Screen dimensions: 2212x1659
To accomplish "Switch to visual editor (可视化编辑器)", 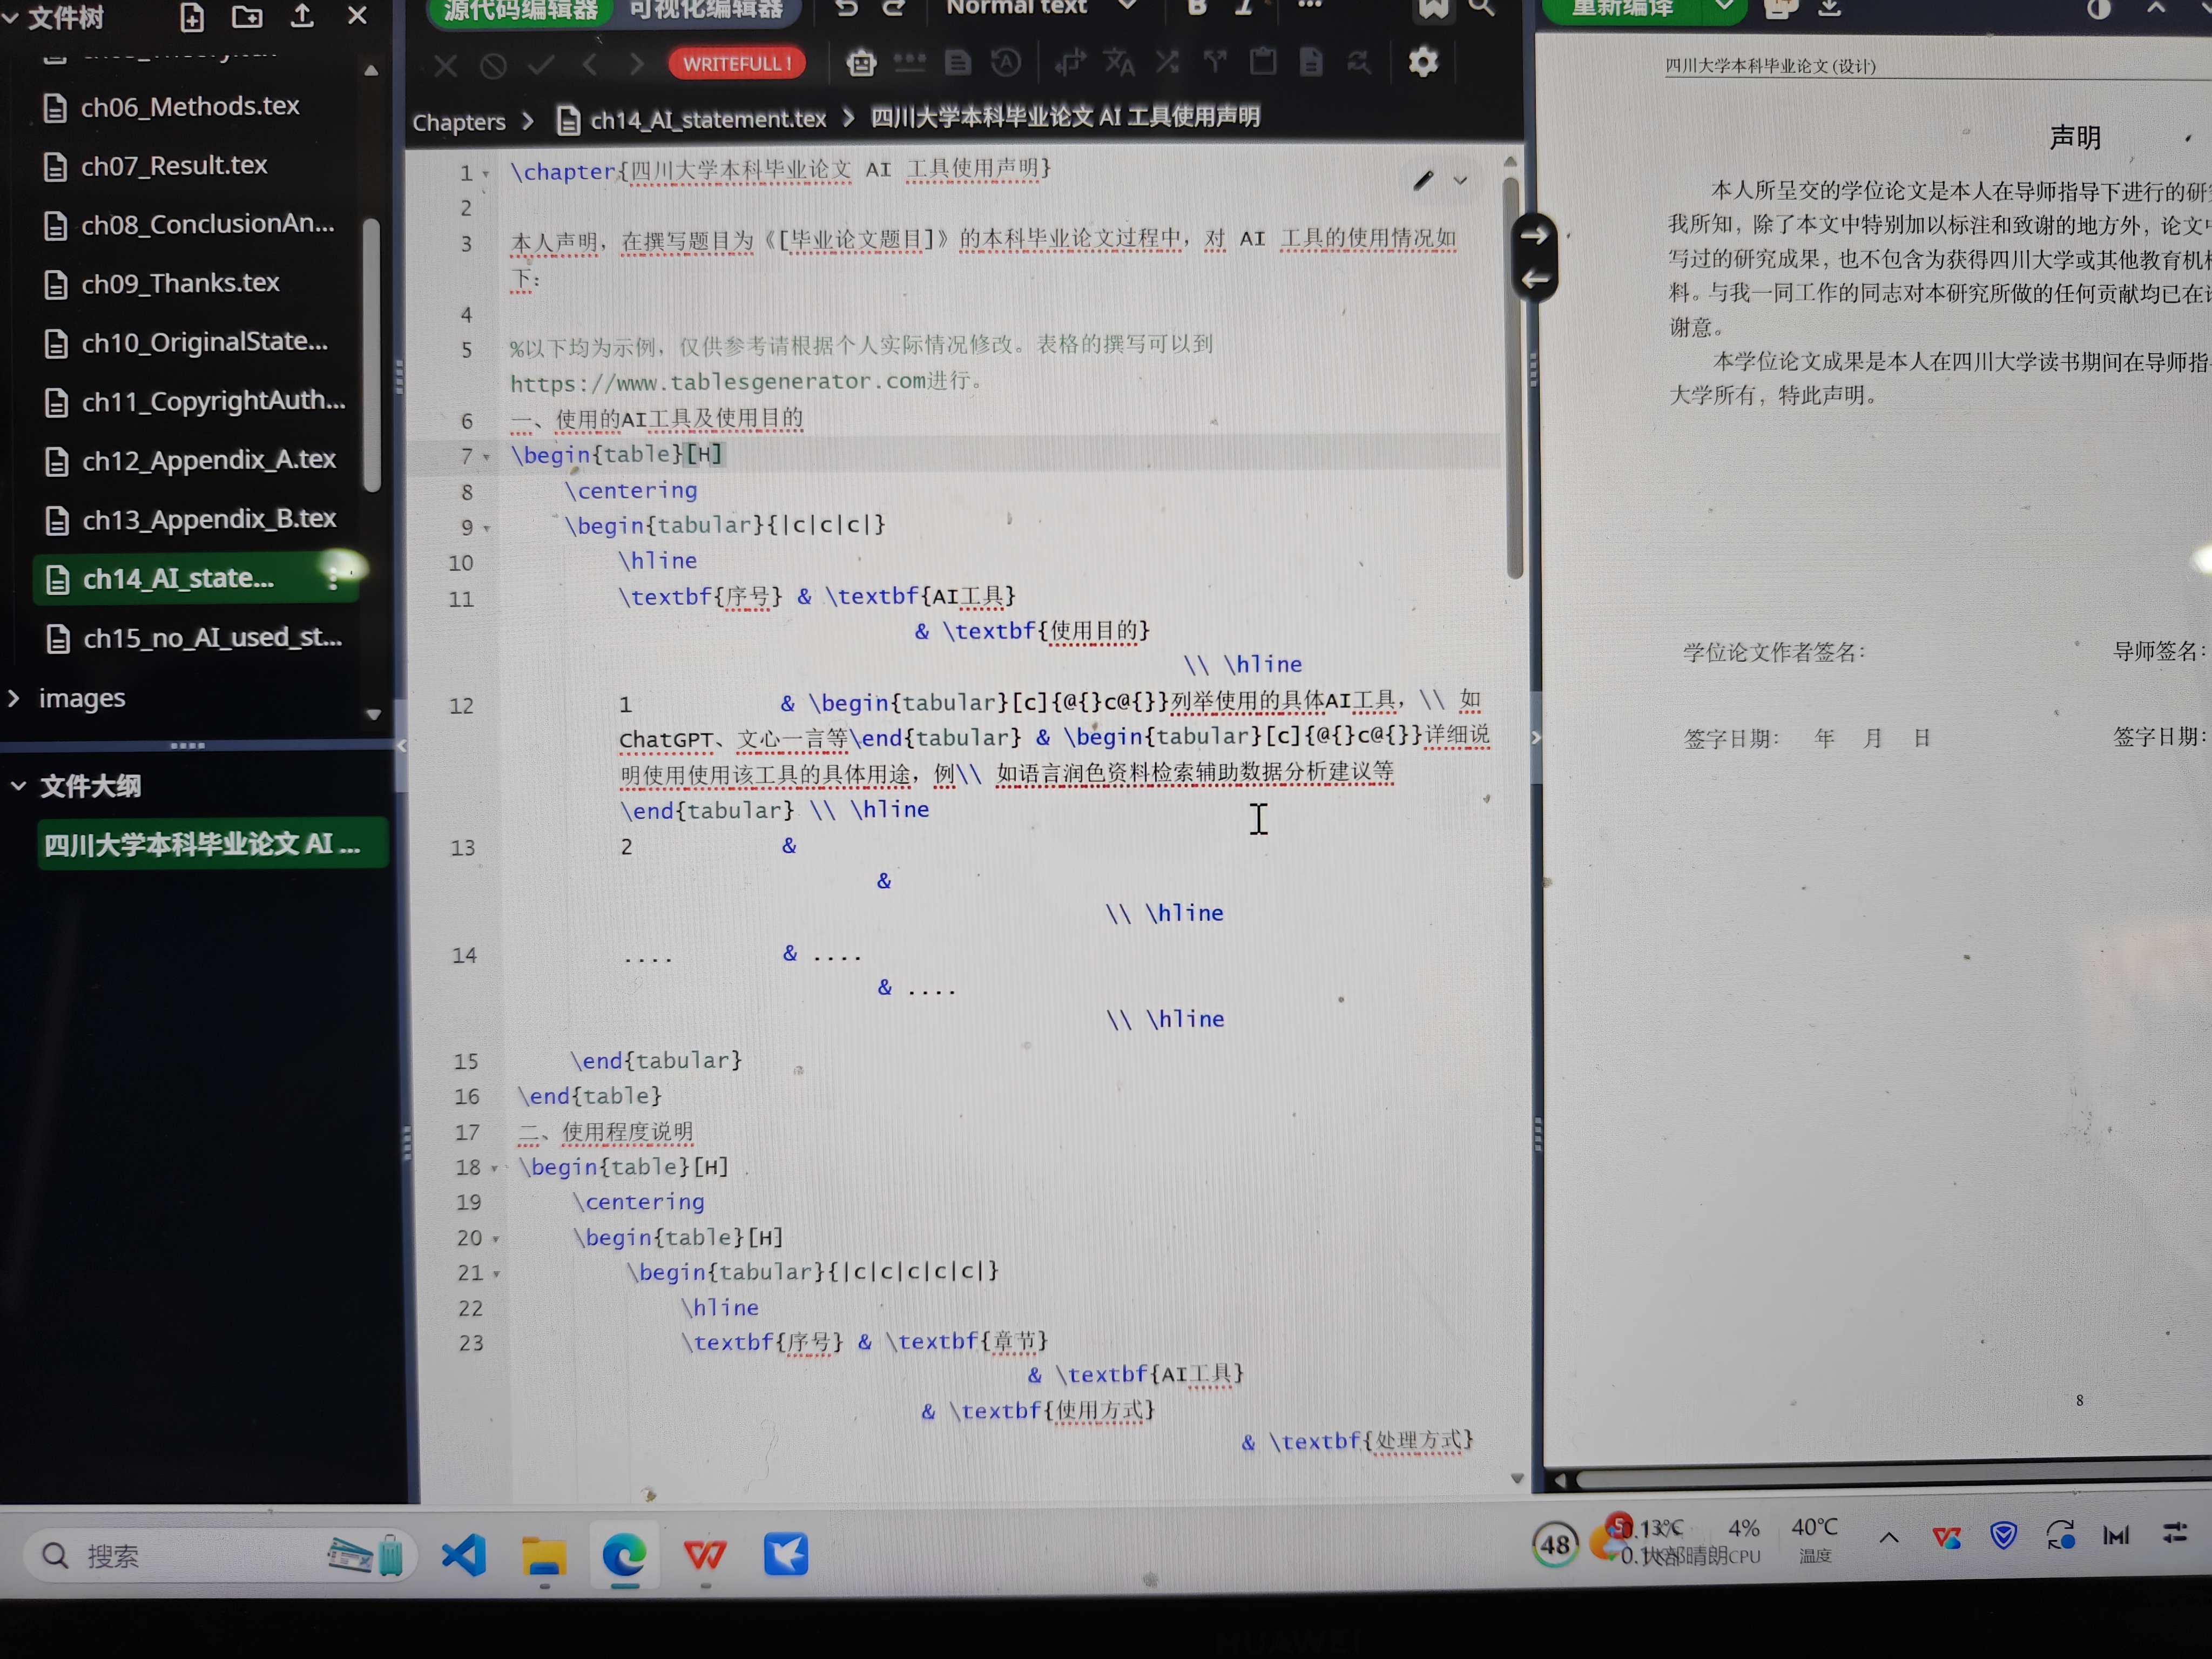I will tap(706, 10).
